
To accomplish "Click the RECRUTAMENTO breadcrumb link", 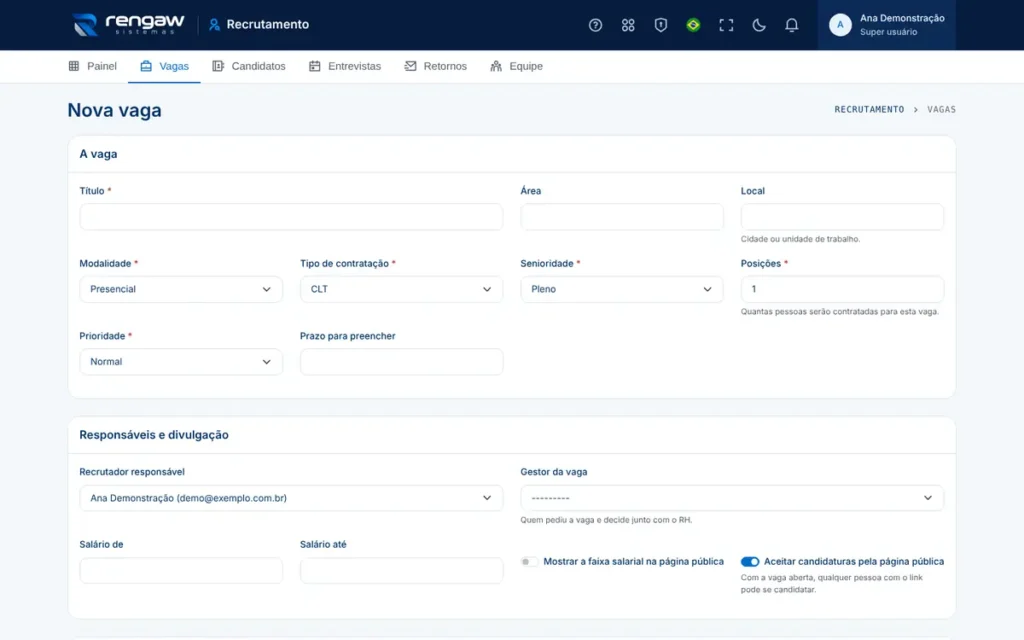I will [x=869, y=110].
